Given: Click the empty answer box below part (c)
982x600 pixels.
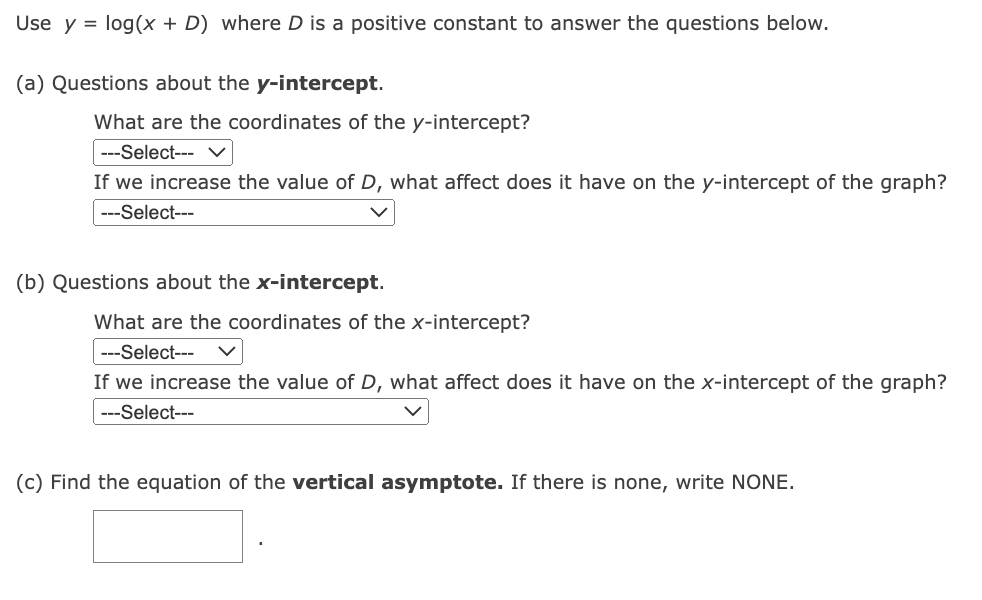Looking at the screenshot, I should [x=167, y=536].
